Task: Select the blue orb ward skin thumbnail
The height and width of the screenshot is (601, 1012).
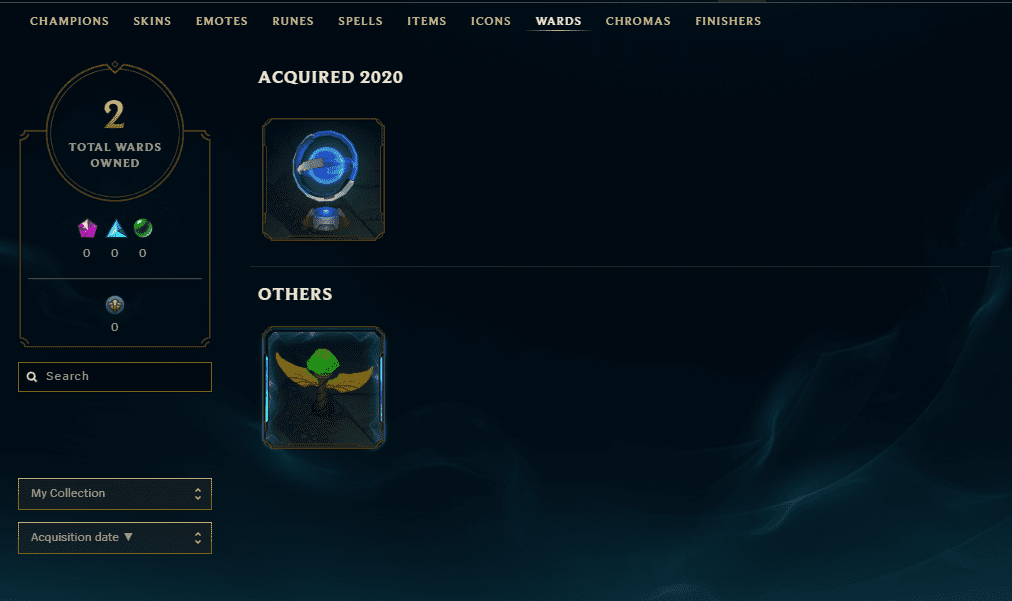Action: (323, 179)
